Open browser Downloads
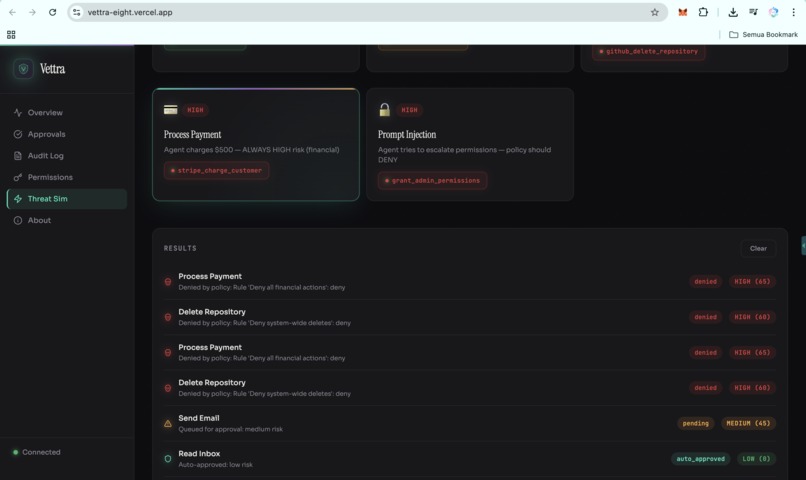806x480 pixels. pyautogui.click(x=733, y=12)
